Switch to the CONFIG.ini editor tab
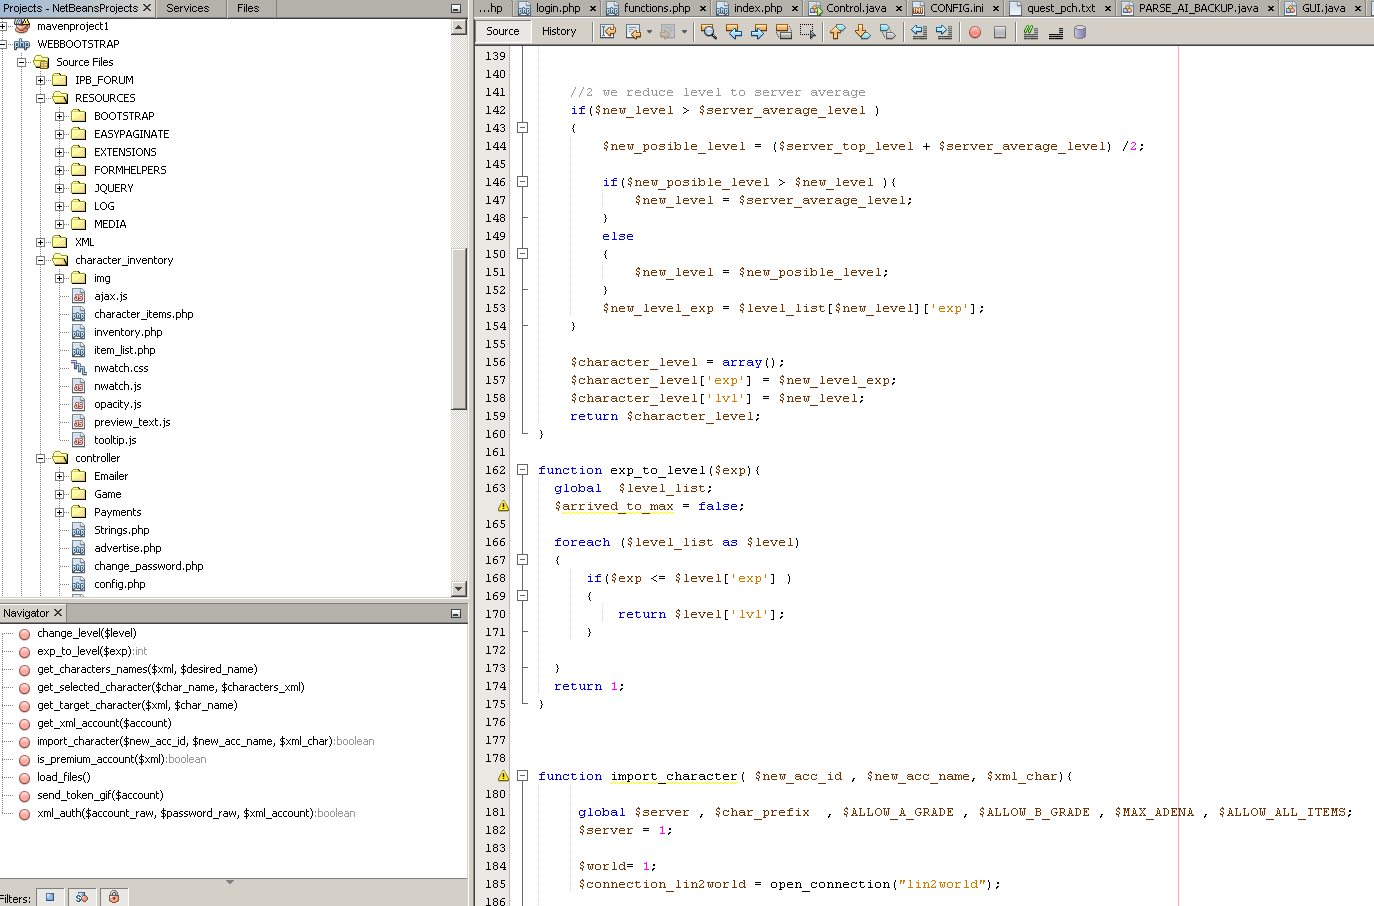This screenshot has width=1374, height=906. [x=956, y=8]
